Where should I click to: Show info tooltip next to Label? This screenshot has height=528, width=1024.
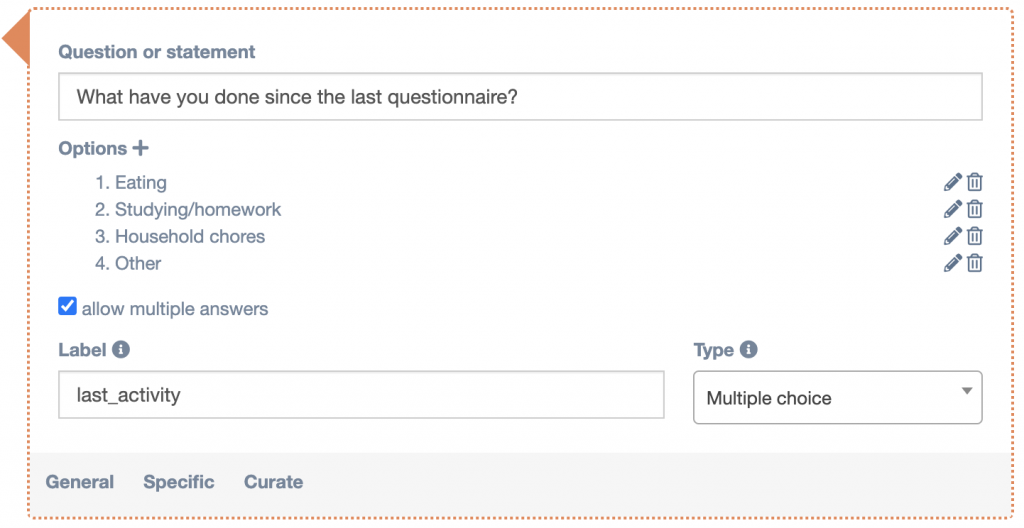pyautogui.click(x=121, y=350)
